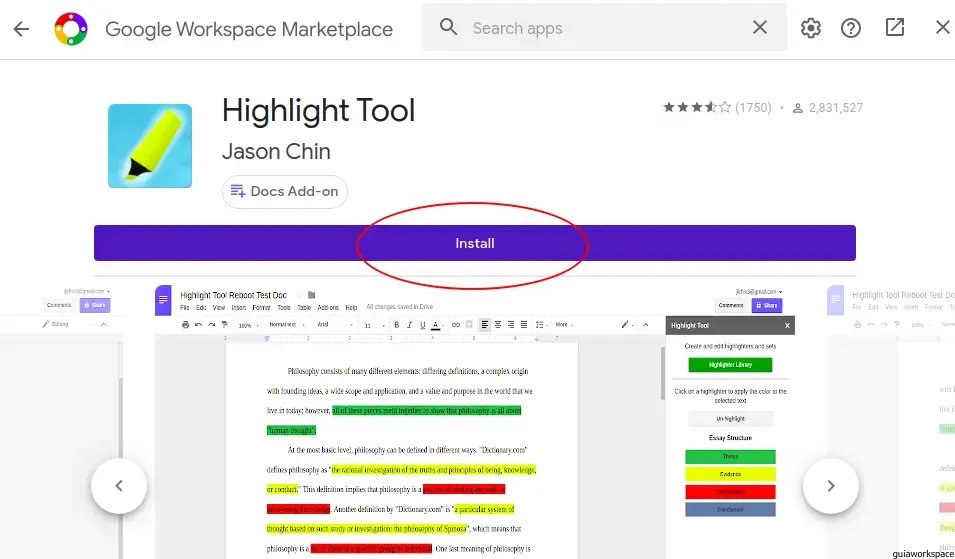Screen dimensions: 955x559
Task: Click the 2,831,527 users count
Action: pos(828,108)
